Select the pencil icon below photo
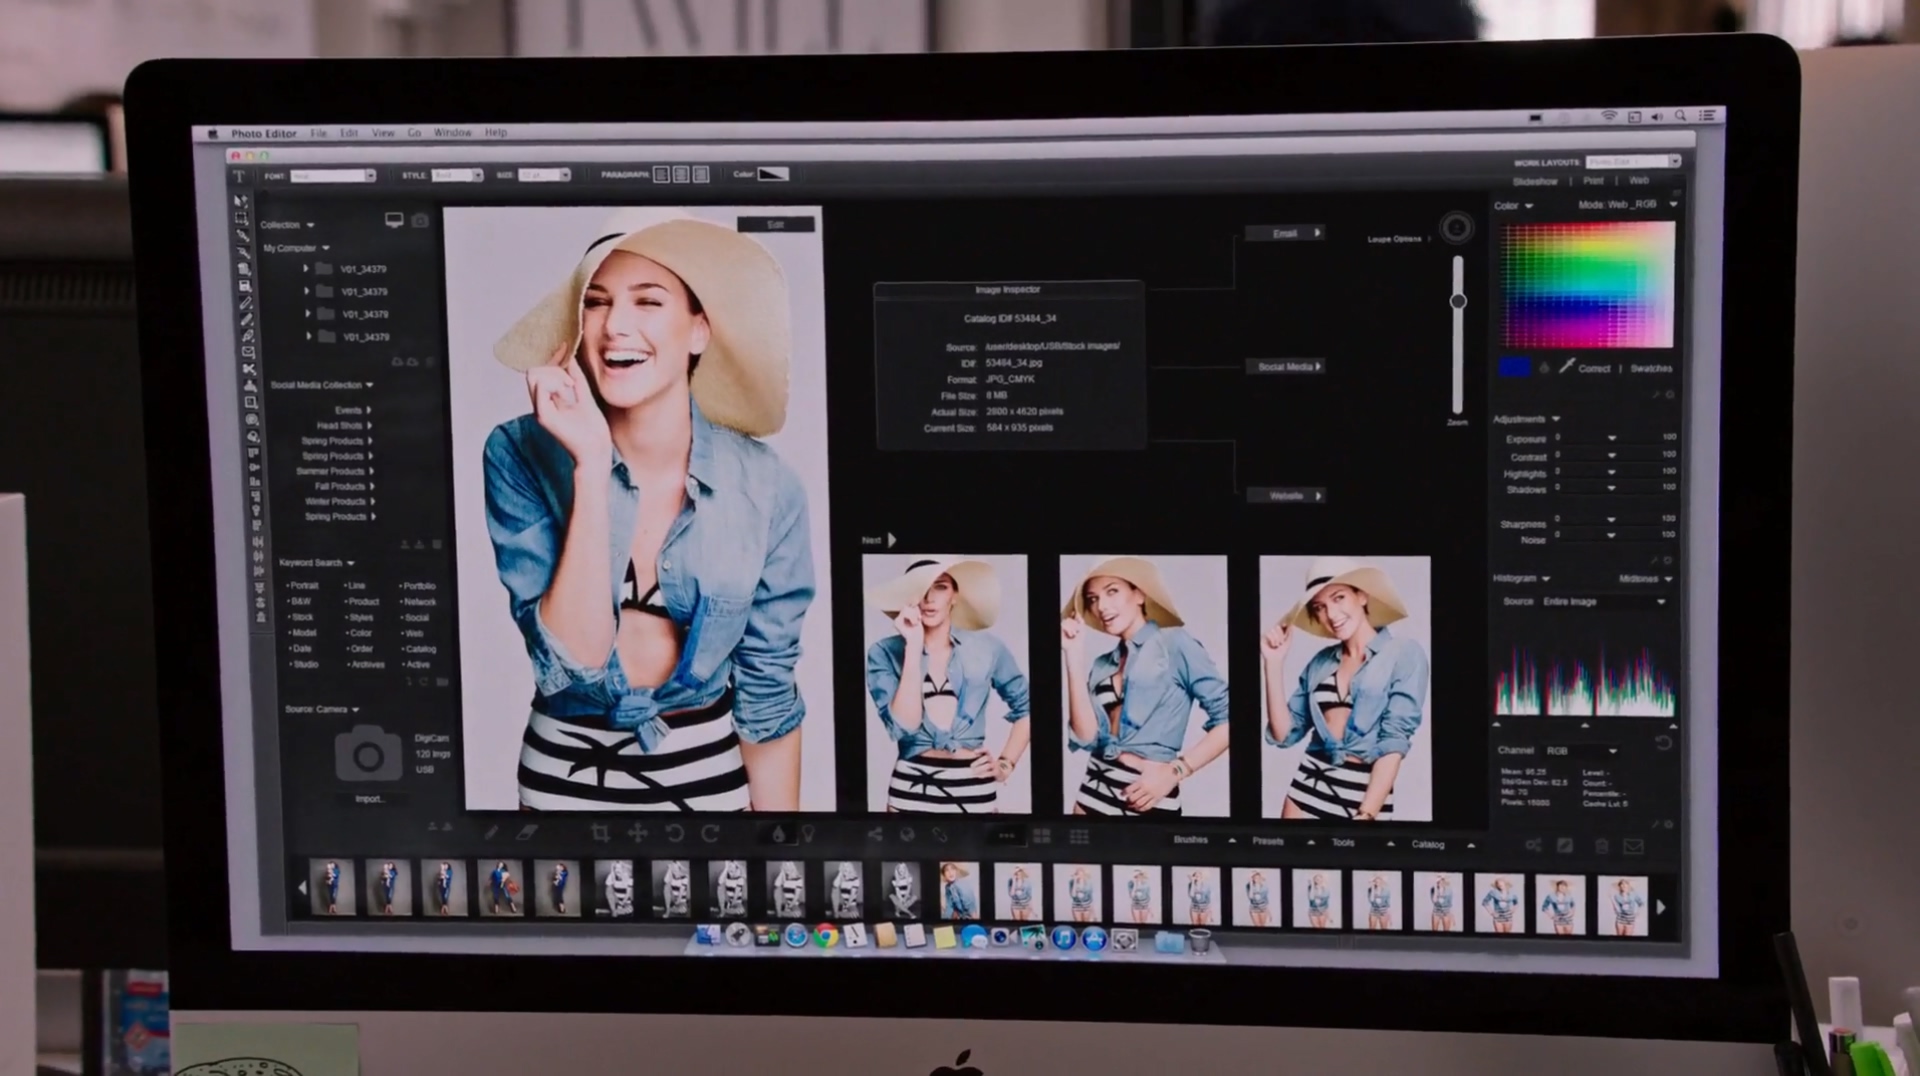 pyautogui.click(x=491, y=832)
